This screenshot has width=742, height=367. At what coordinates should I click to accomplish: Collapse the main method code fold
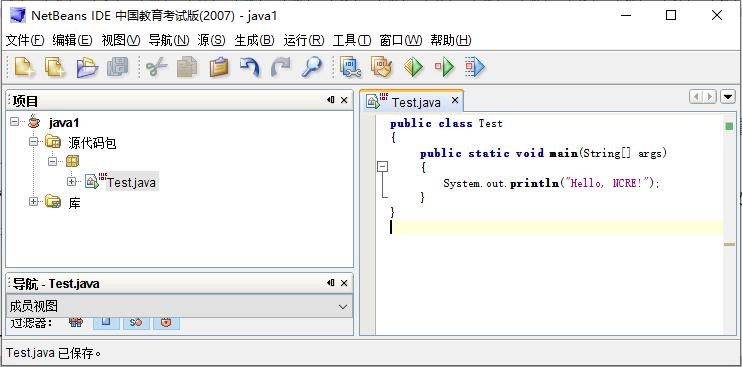click(382, 166)
